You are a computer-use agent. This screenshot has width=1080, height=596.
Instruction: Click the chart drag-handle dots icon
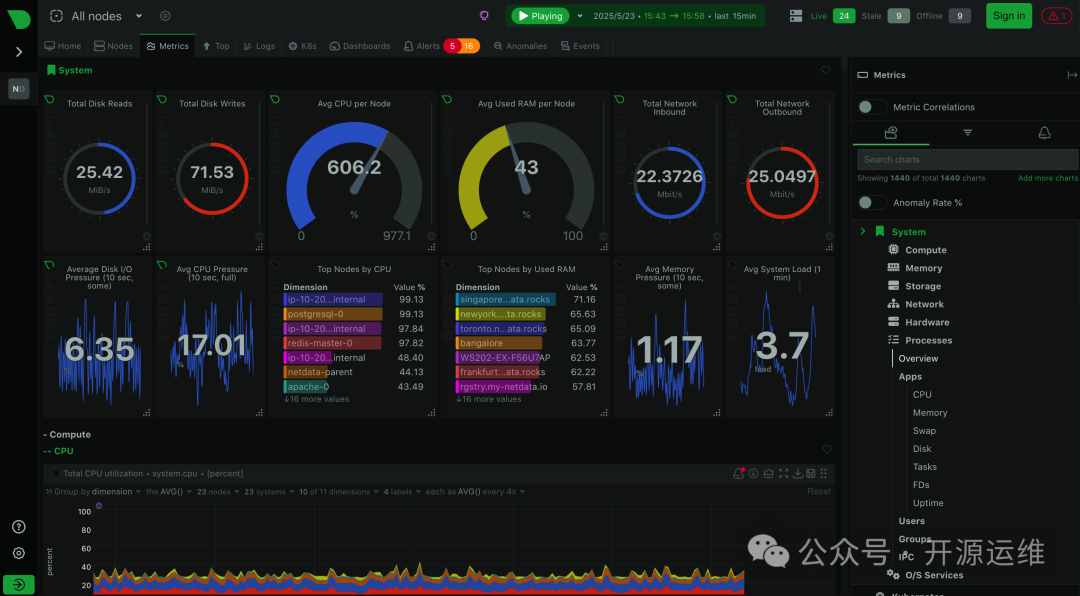pyautogui.click(x=824, y=473)
